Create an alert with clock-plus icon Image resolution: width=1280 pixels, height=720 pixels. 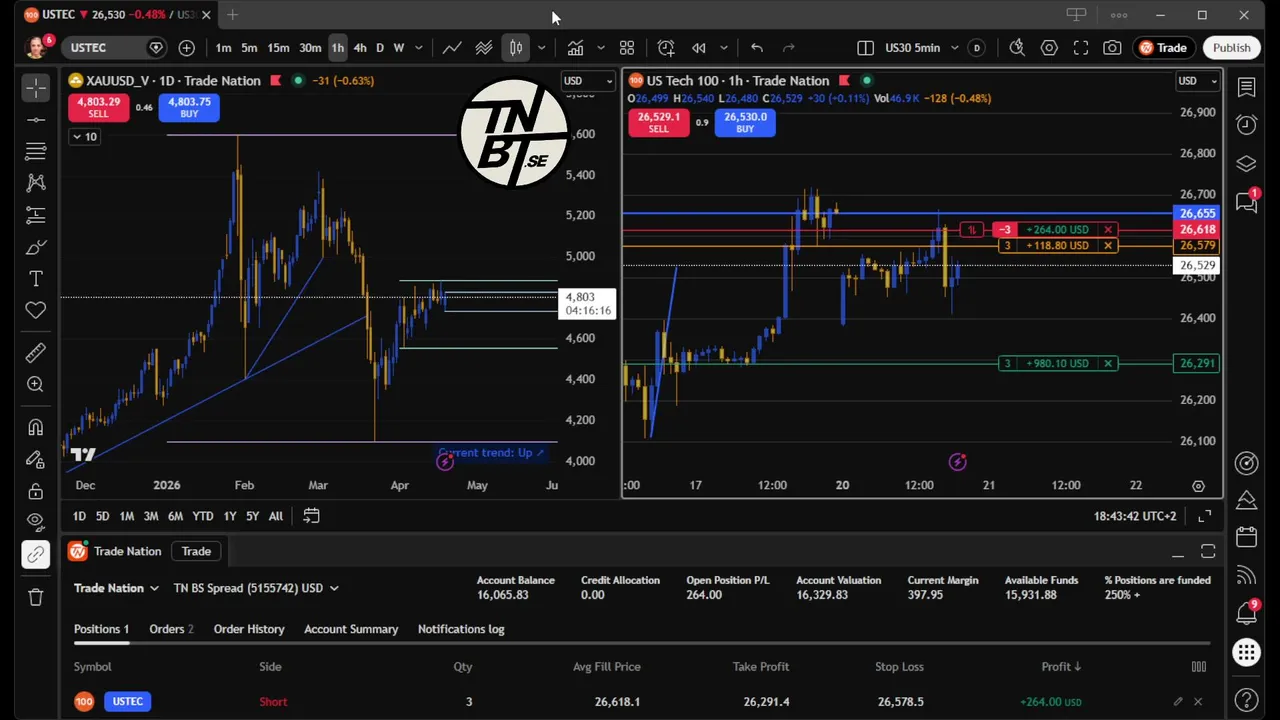pos(666,48)
